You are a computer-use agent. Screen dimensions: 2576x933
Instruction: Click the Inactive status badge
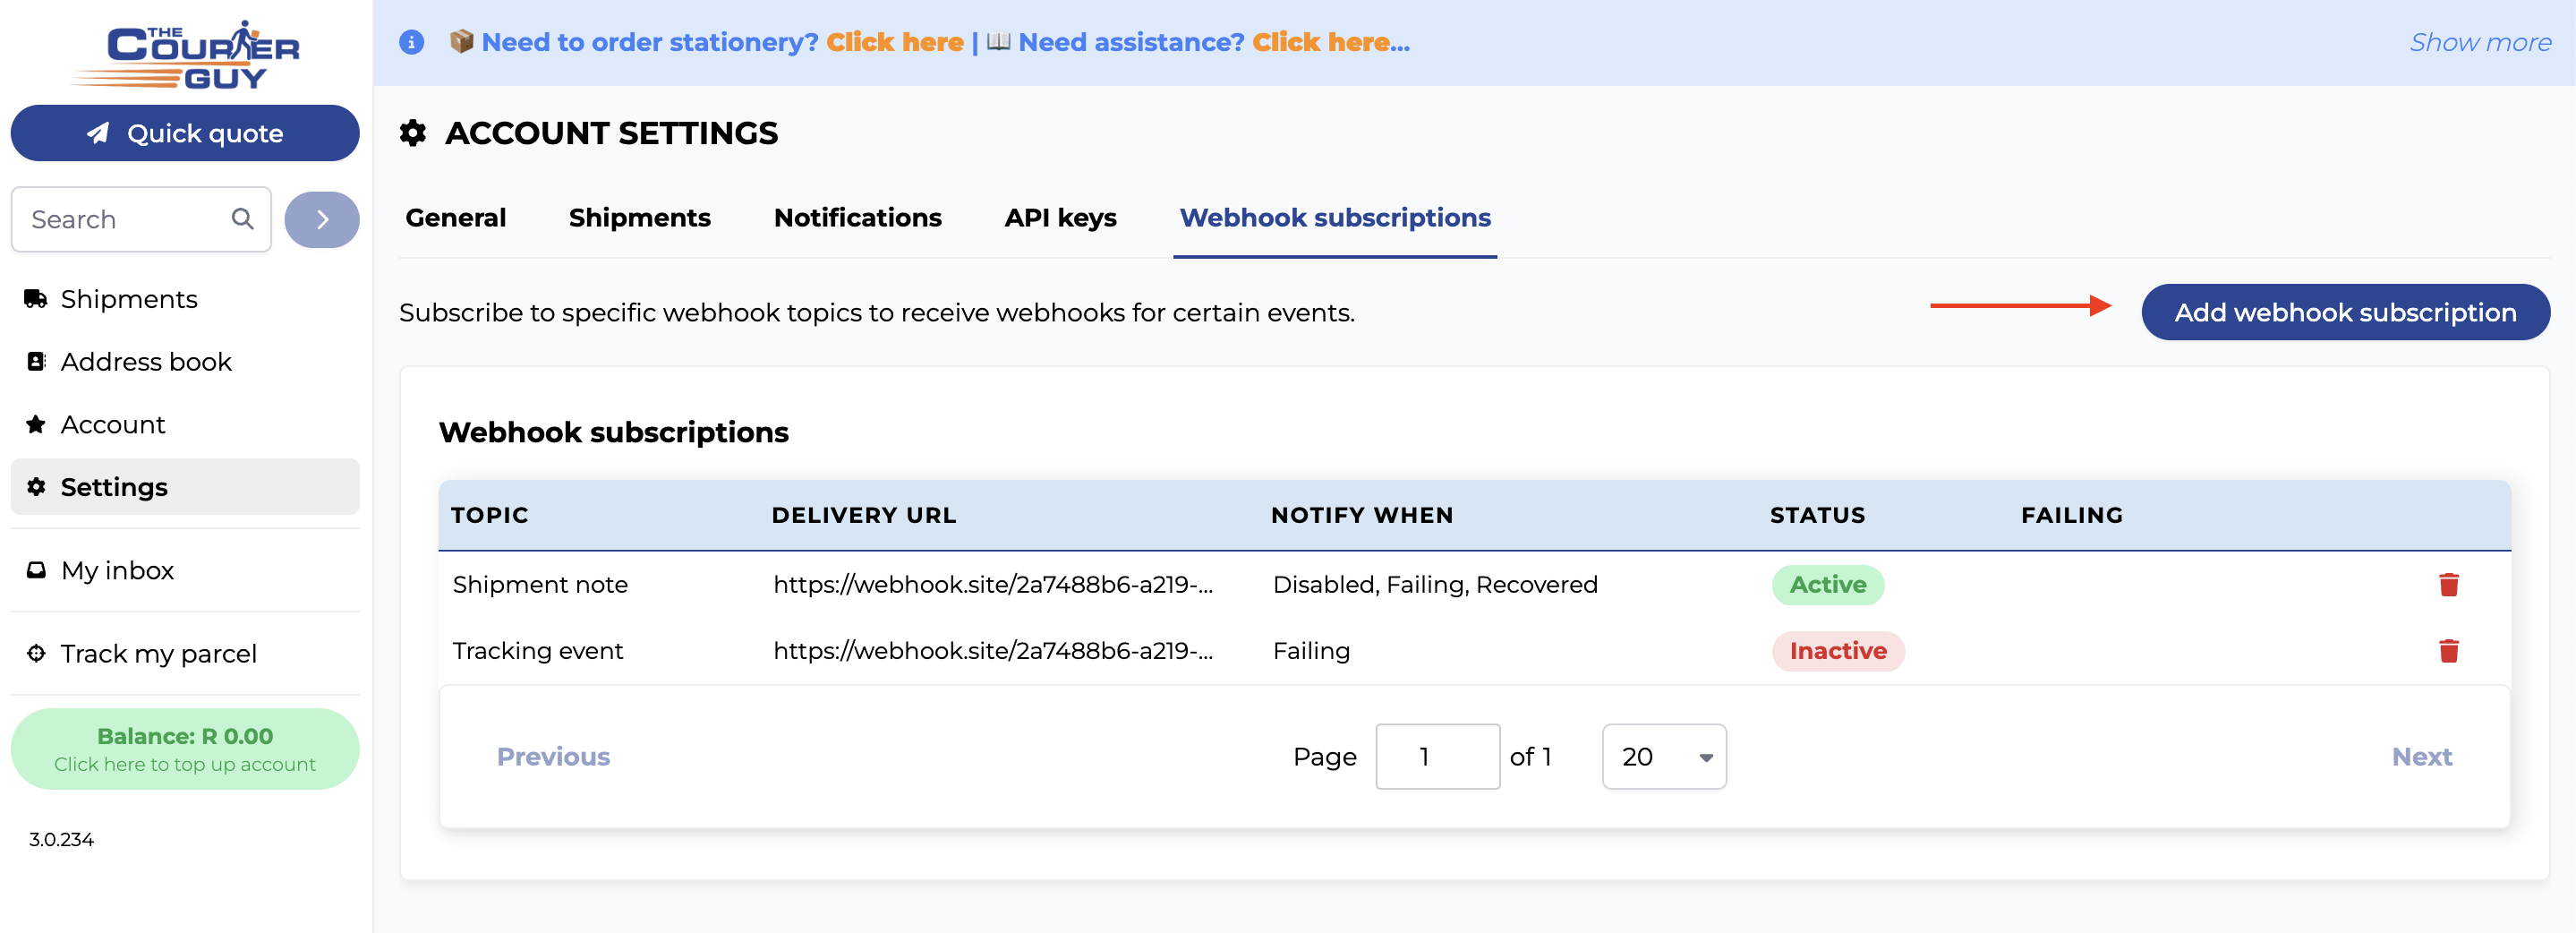(x=1838, y=651)
